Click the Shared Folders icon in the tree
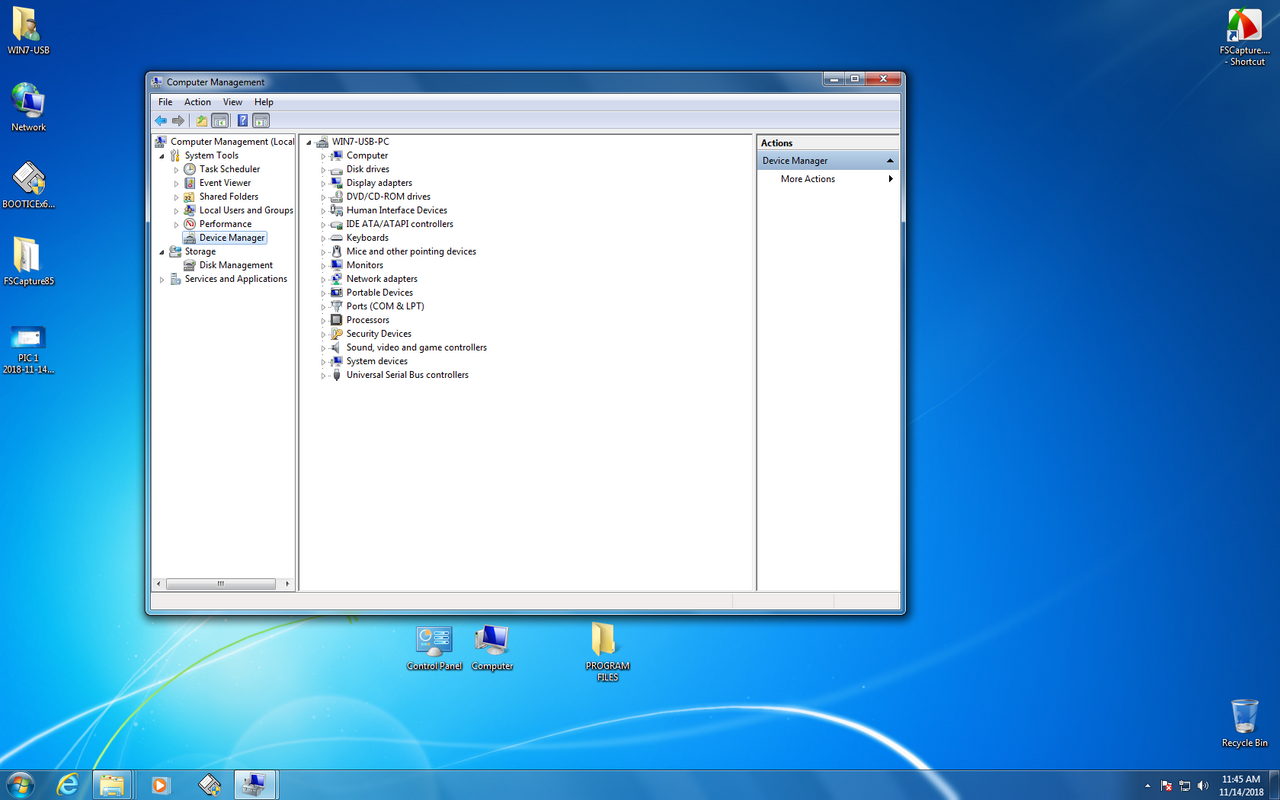Screen dimensions: 1280x800 (x=190, y=197)
